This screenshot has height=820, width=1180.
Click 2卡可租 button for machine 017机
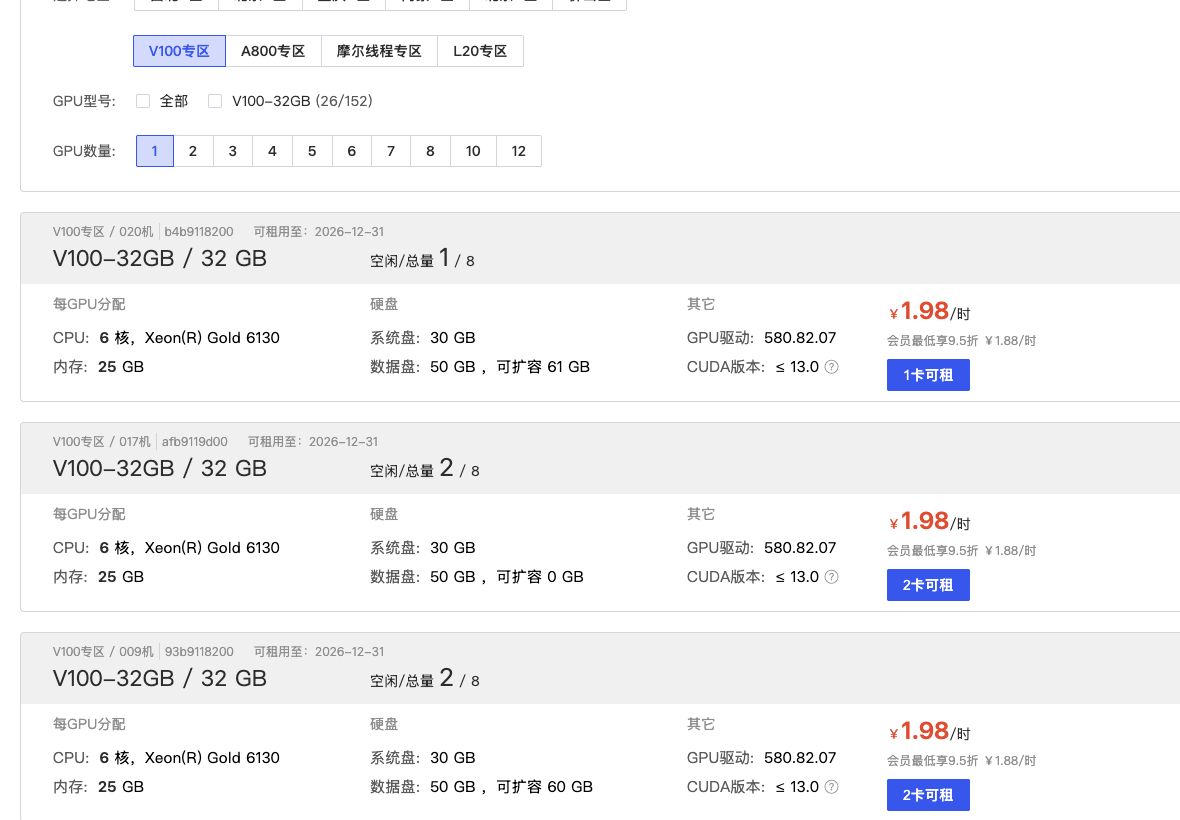[x=928, y=585]
